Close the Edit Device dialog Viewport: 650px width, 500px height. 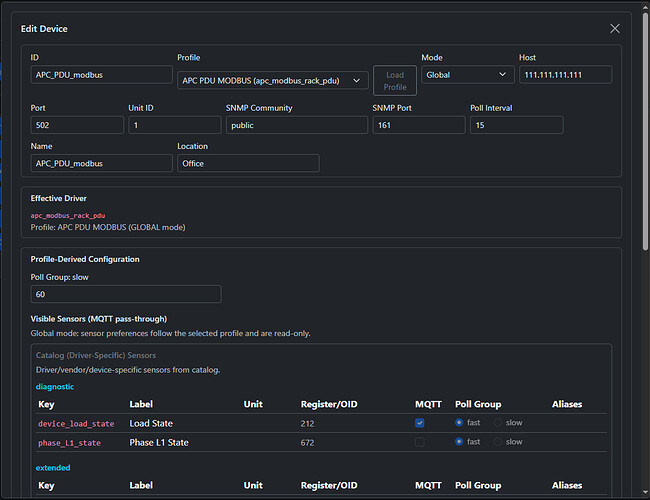pyautogui.click(x=615, y=29)
